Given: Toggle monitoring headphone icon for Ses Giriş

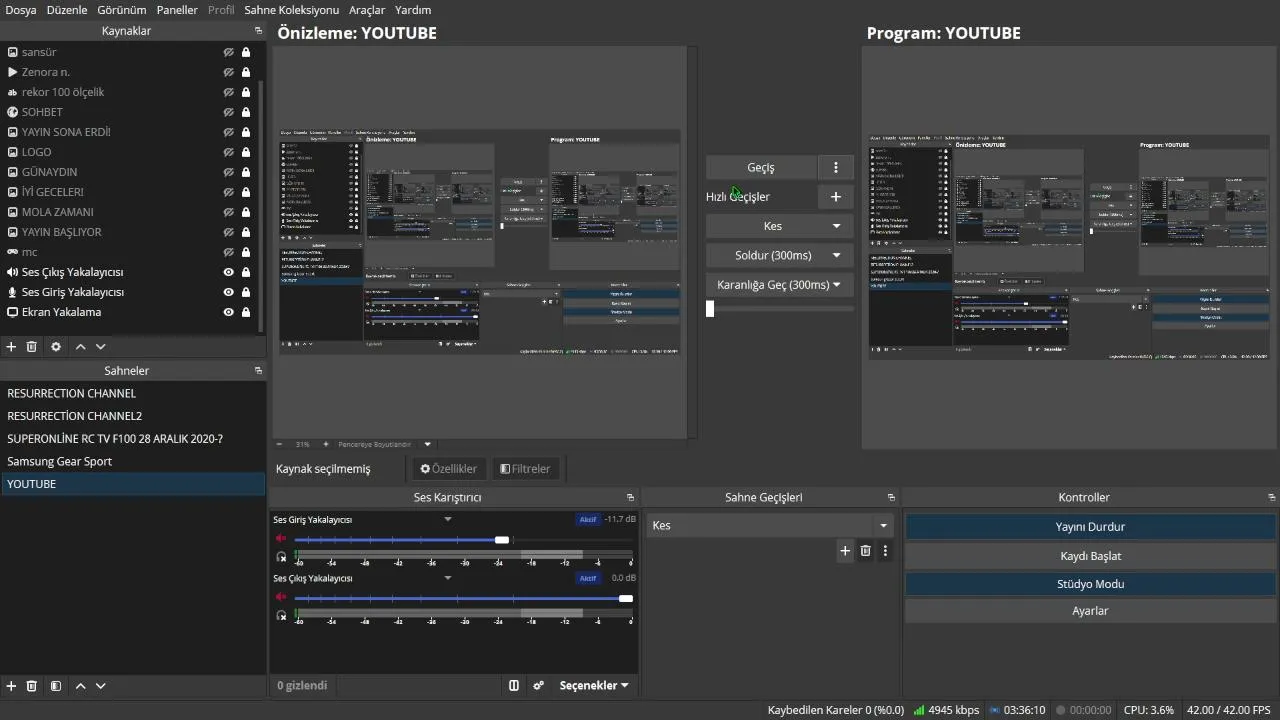Looking at the screenshot, I should [x=282, y=556].
